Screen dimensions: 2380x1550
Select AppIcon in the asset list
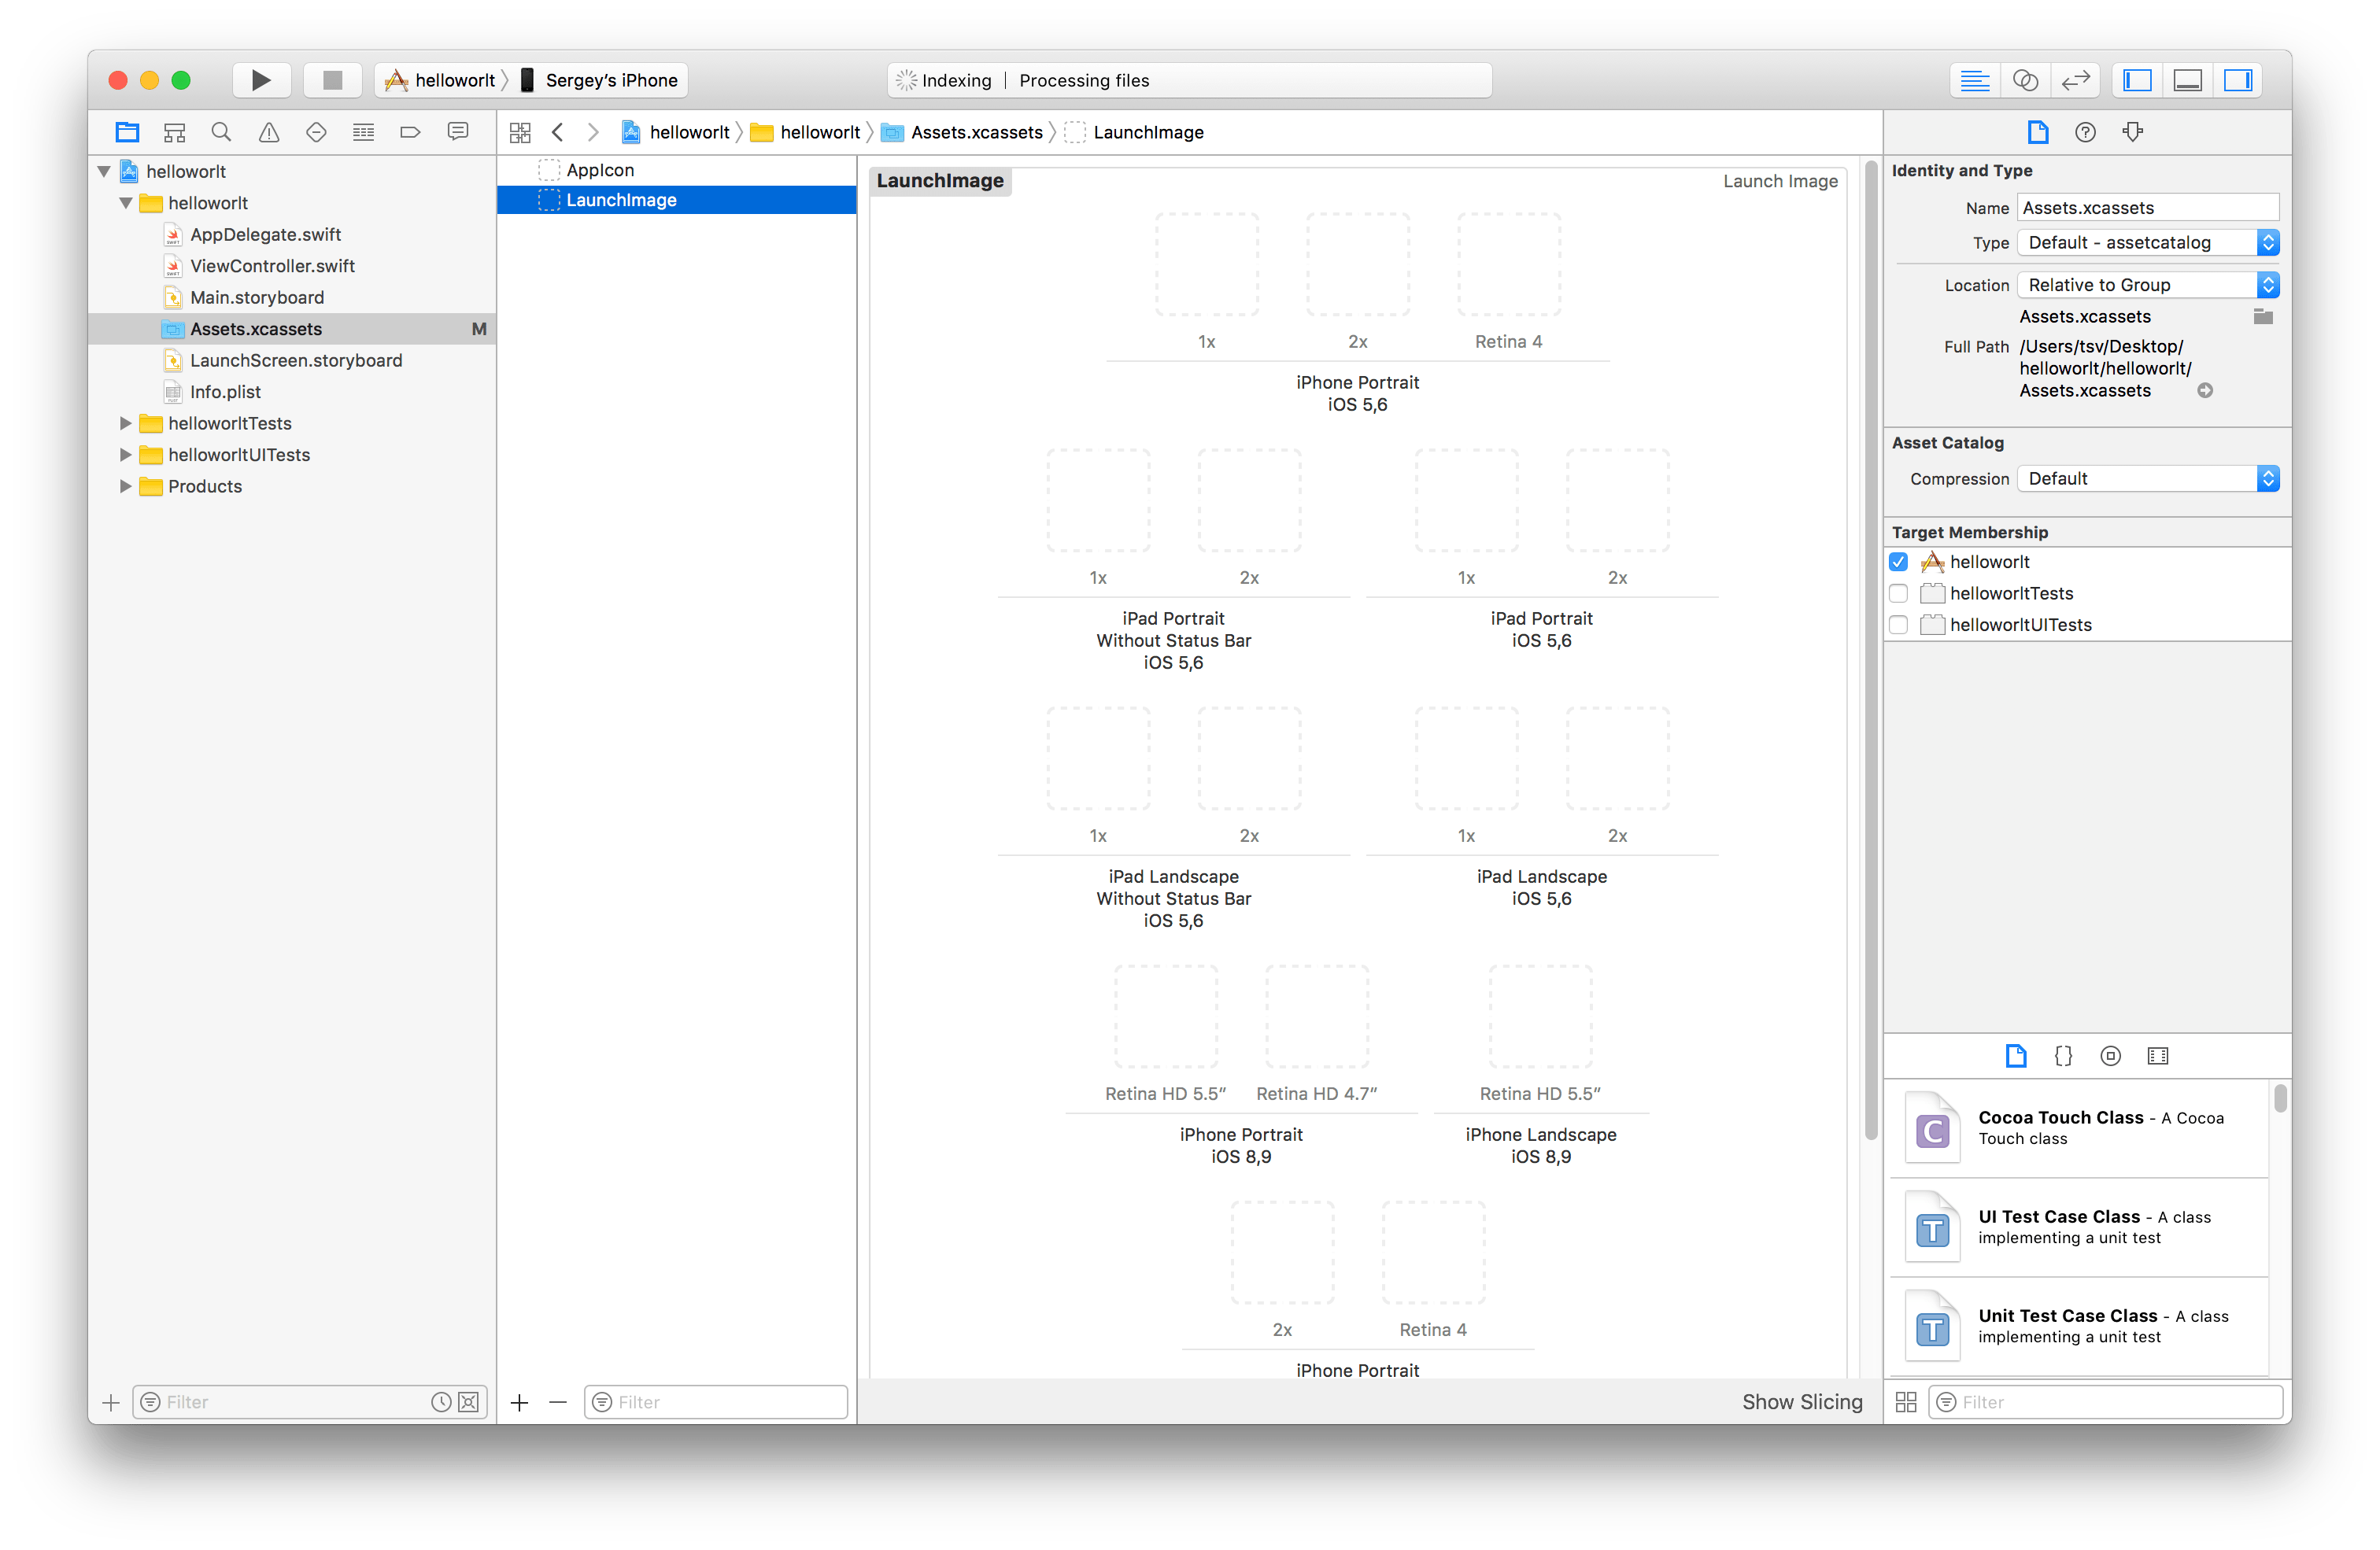coord(600,170)
